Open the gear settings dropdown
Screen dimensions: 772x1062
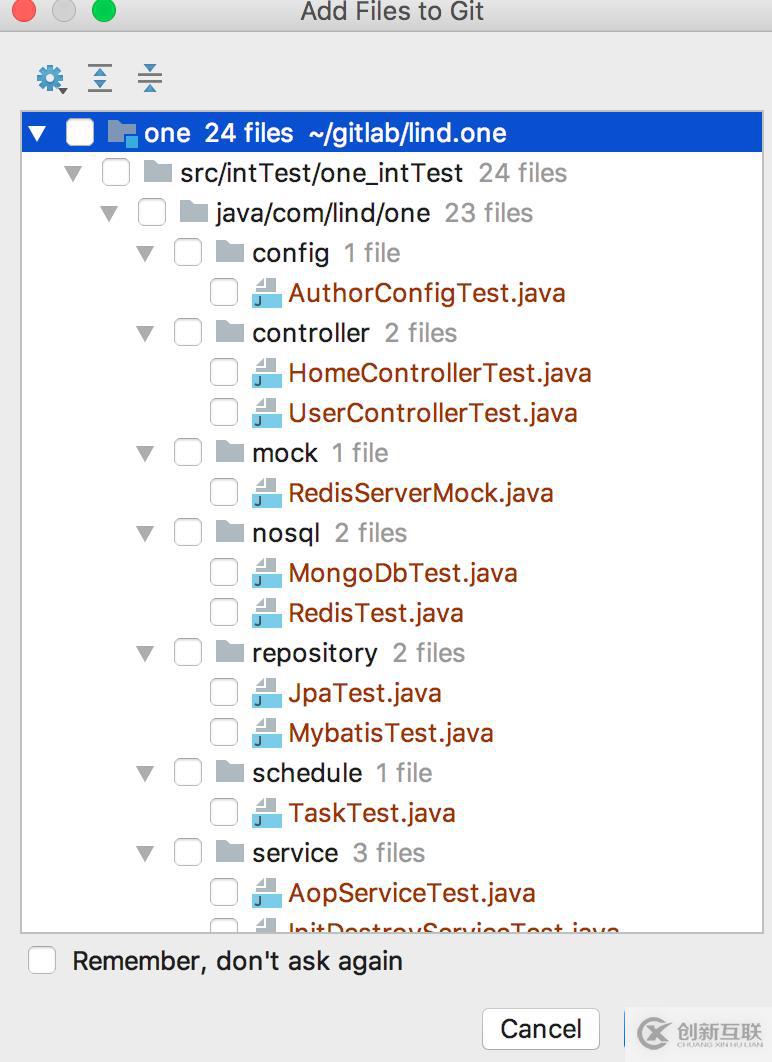click(x=49, y=78)
